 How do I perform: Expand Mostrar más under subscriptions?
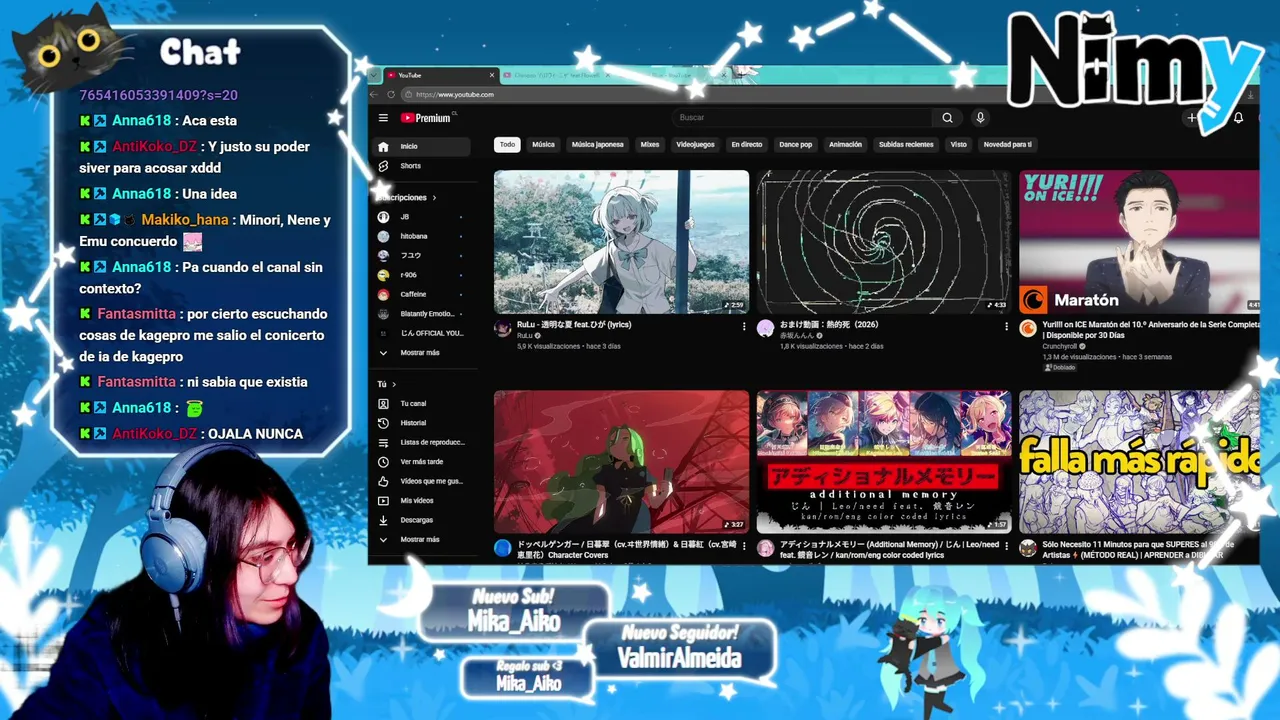[x=422, y=353]
